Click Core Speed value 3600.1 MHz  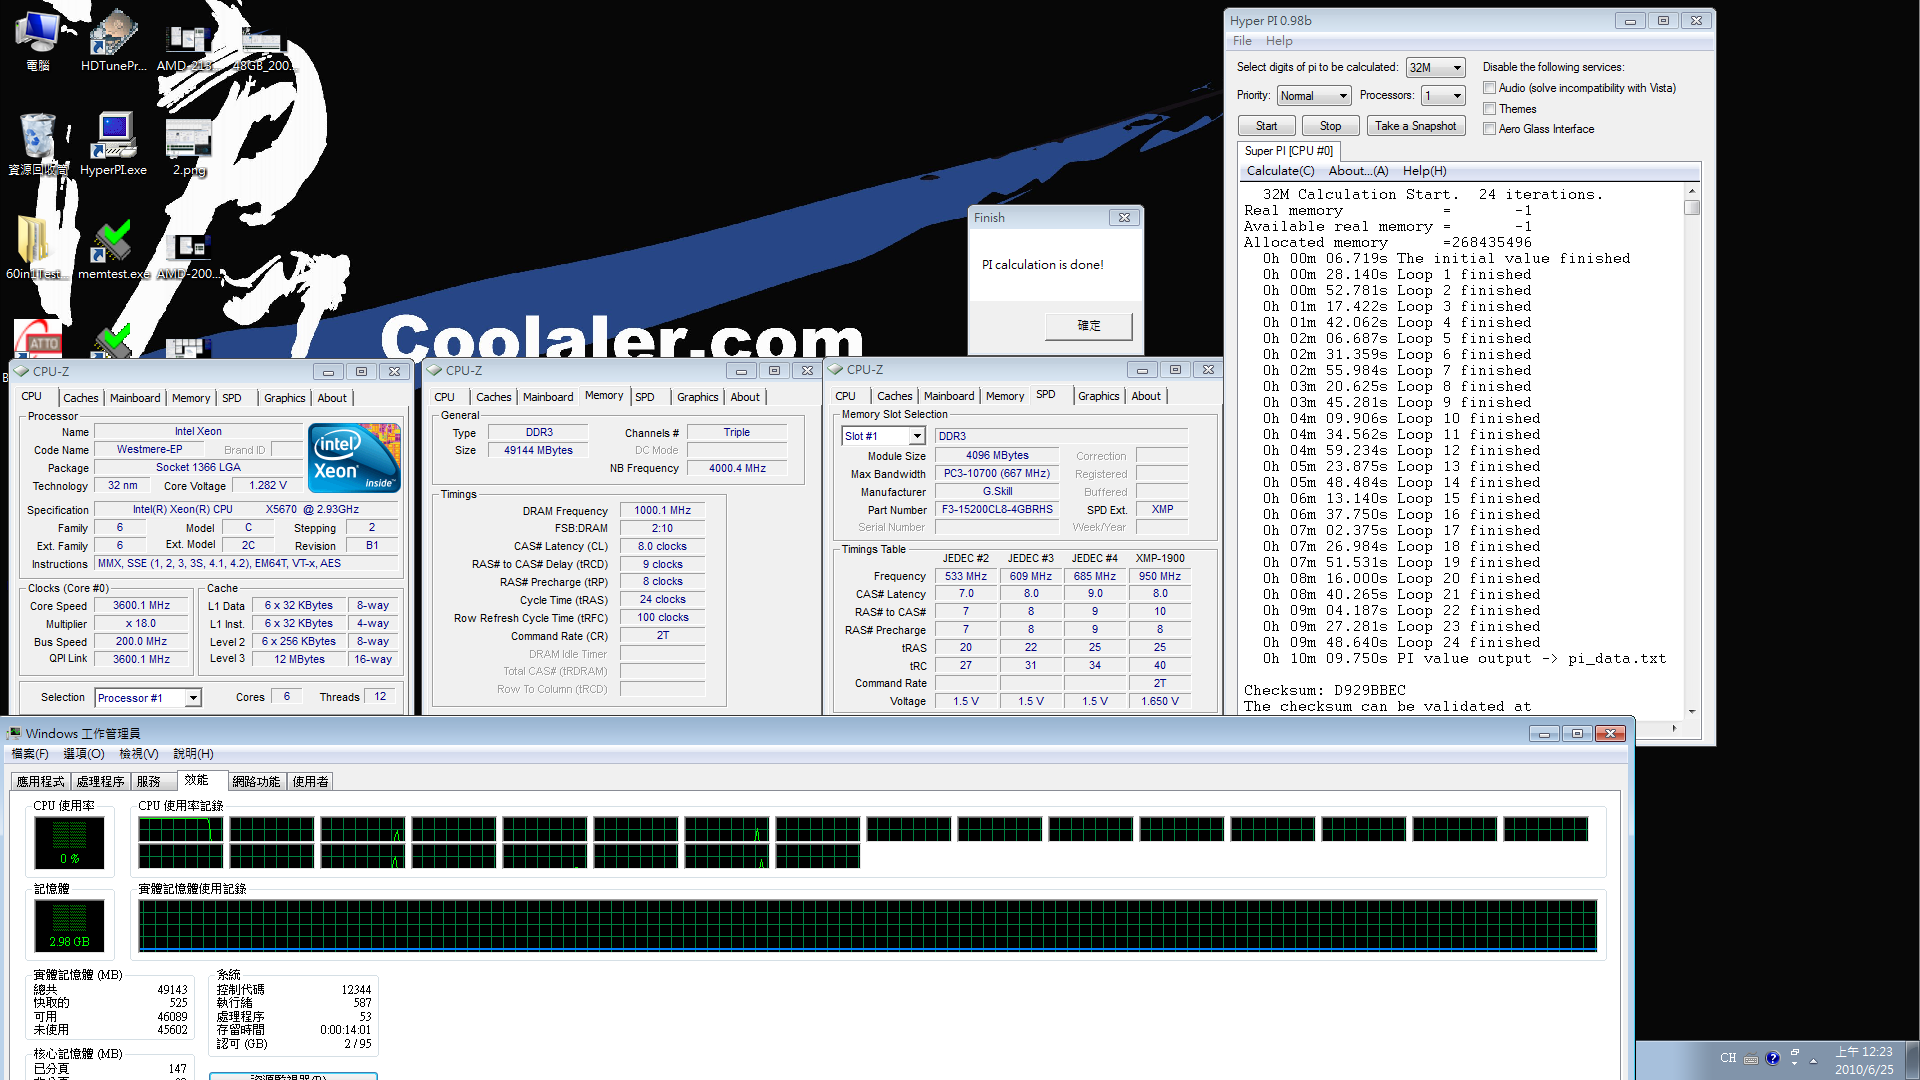(x=141, y=606)
